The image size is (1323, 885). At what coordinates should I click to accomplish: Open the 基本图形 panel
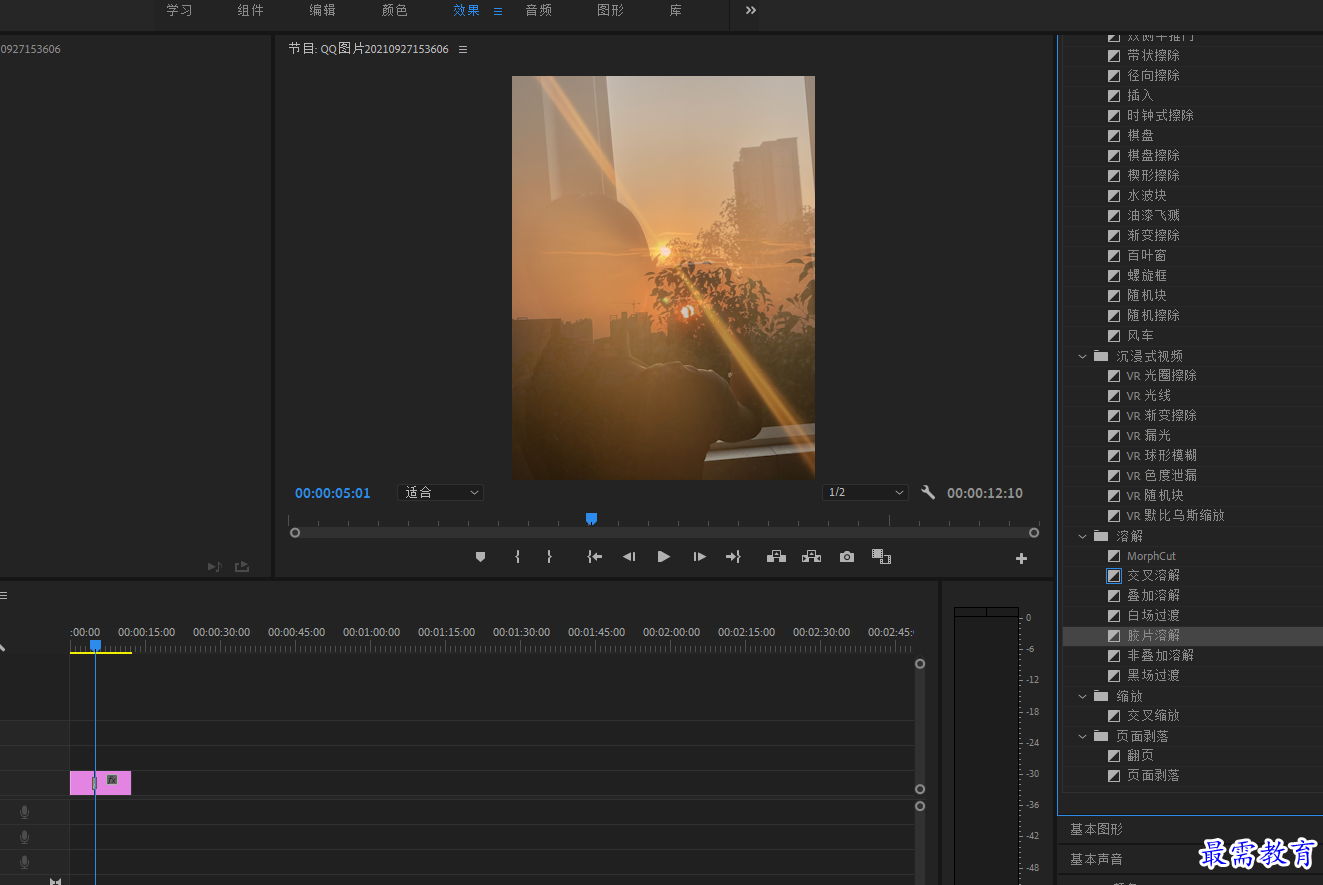pos(1097,829)
